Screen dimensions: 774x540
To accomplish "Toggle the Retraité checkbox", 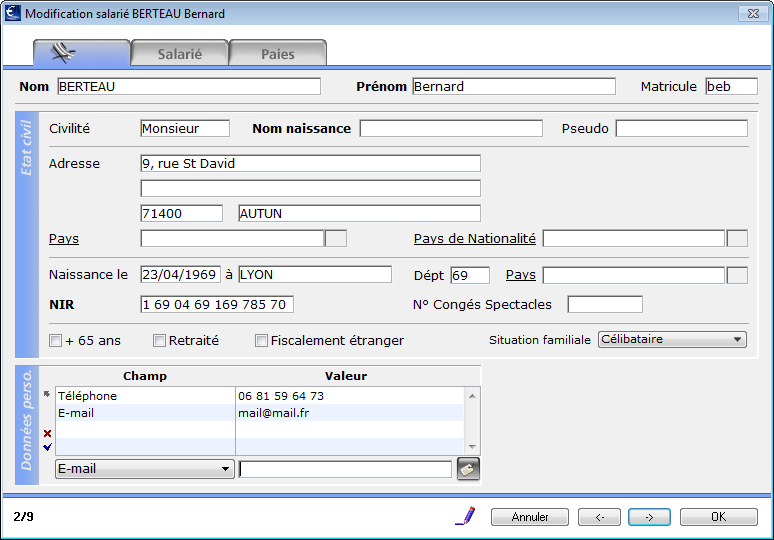I will click(x=159, y=341).
